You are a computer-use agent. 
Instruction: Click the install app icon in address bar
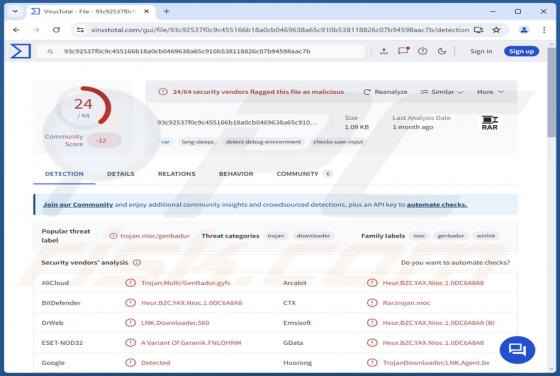pos(478,30)
